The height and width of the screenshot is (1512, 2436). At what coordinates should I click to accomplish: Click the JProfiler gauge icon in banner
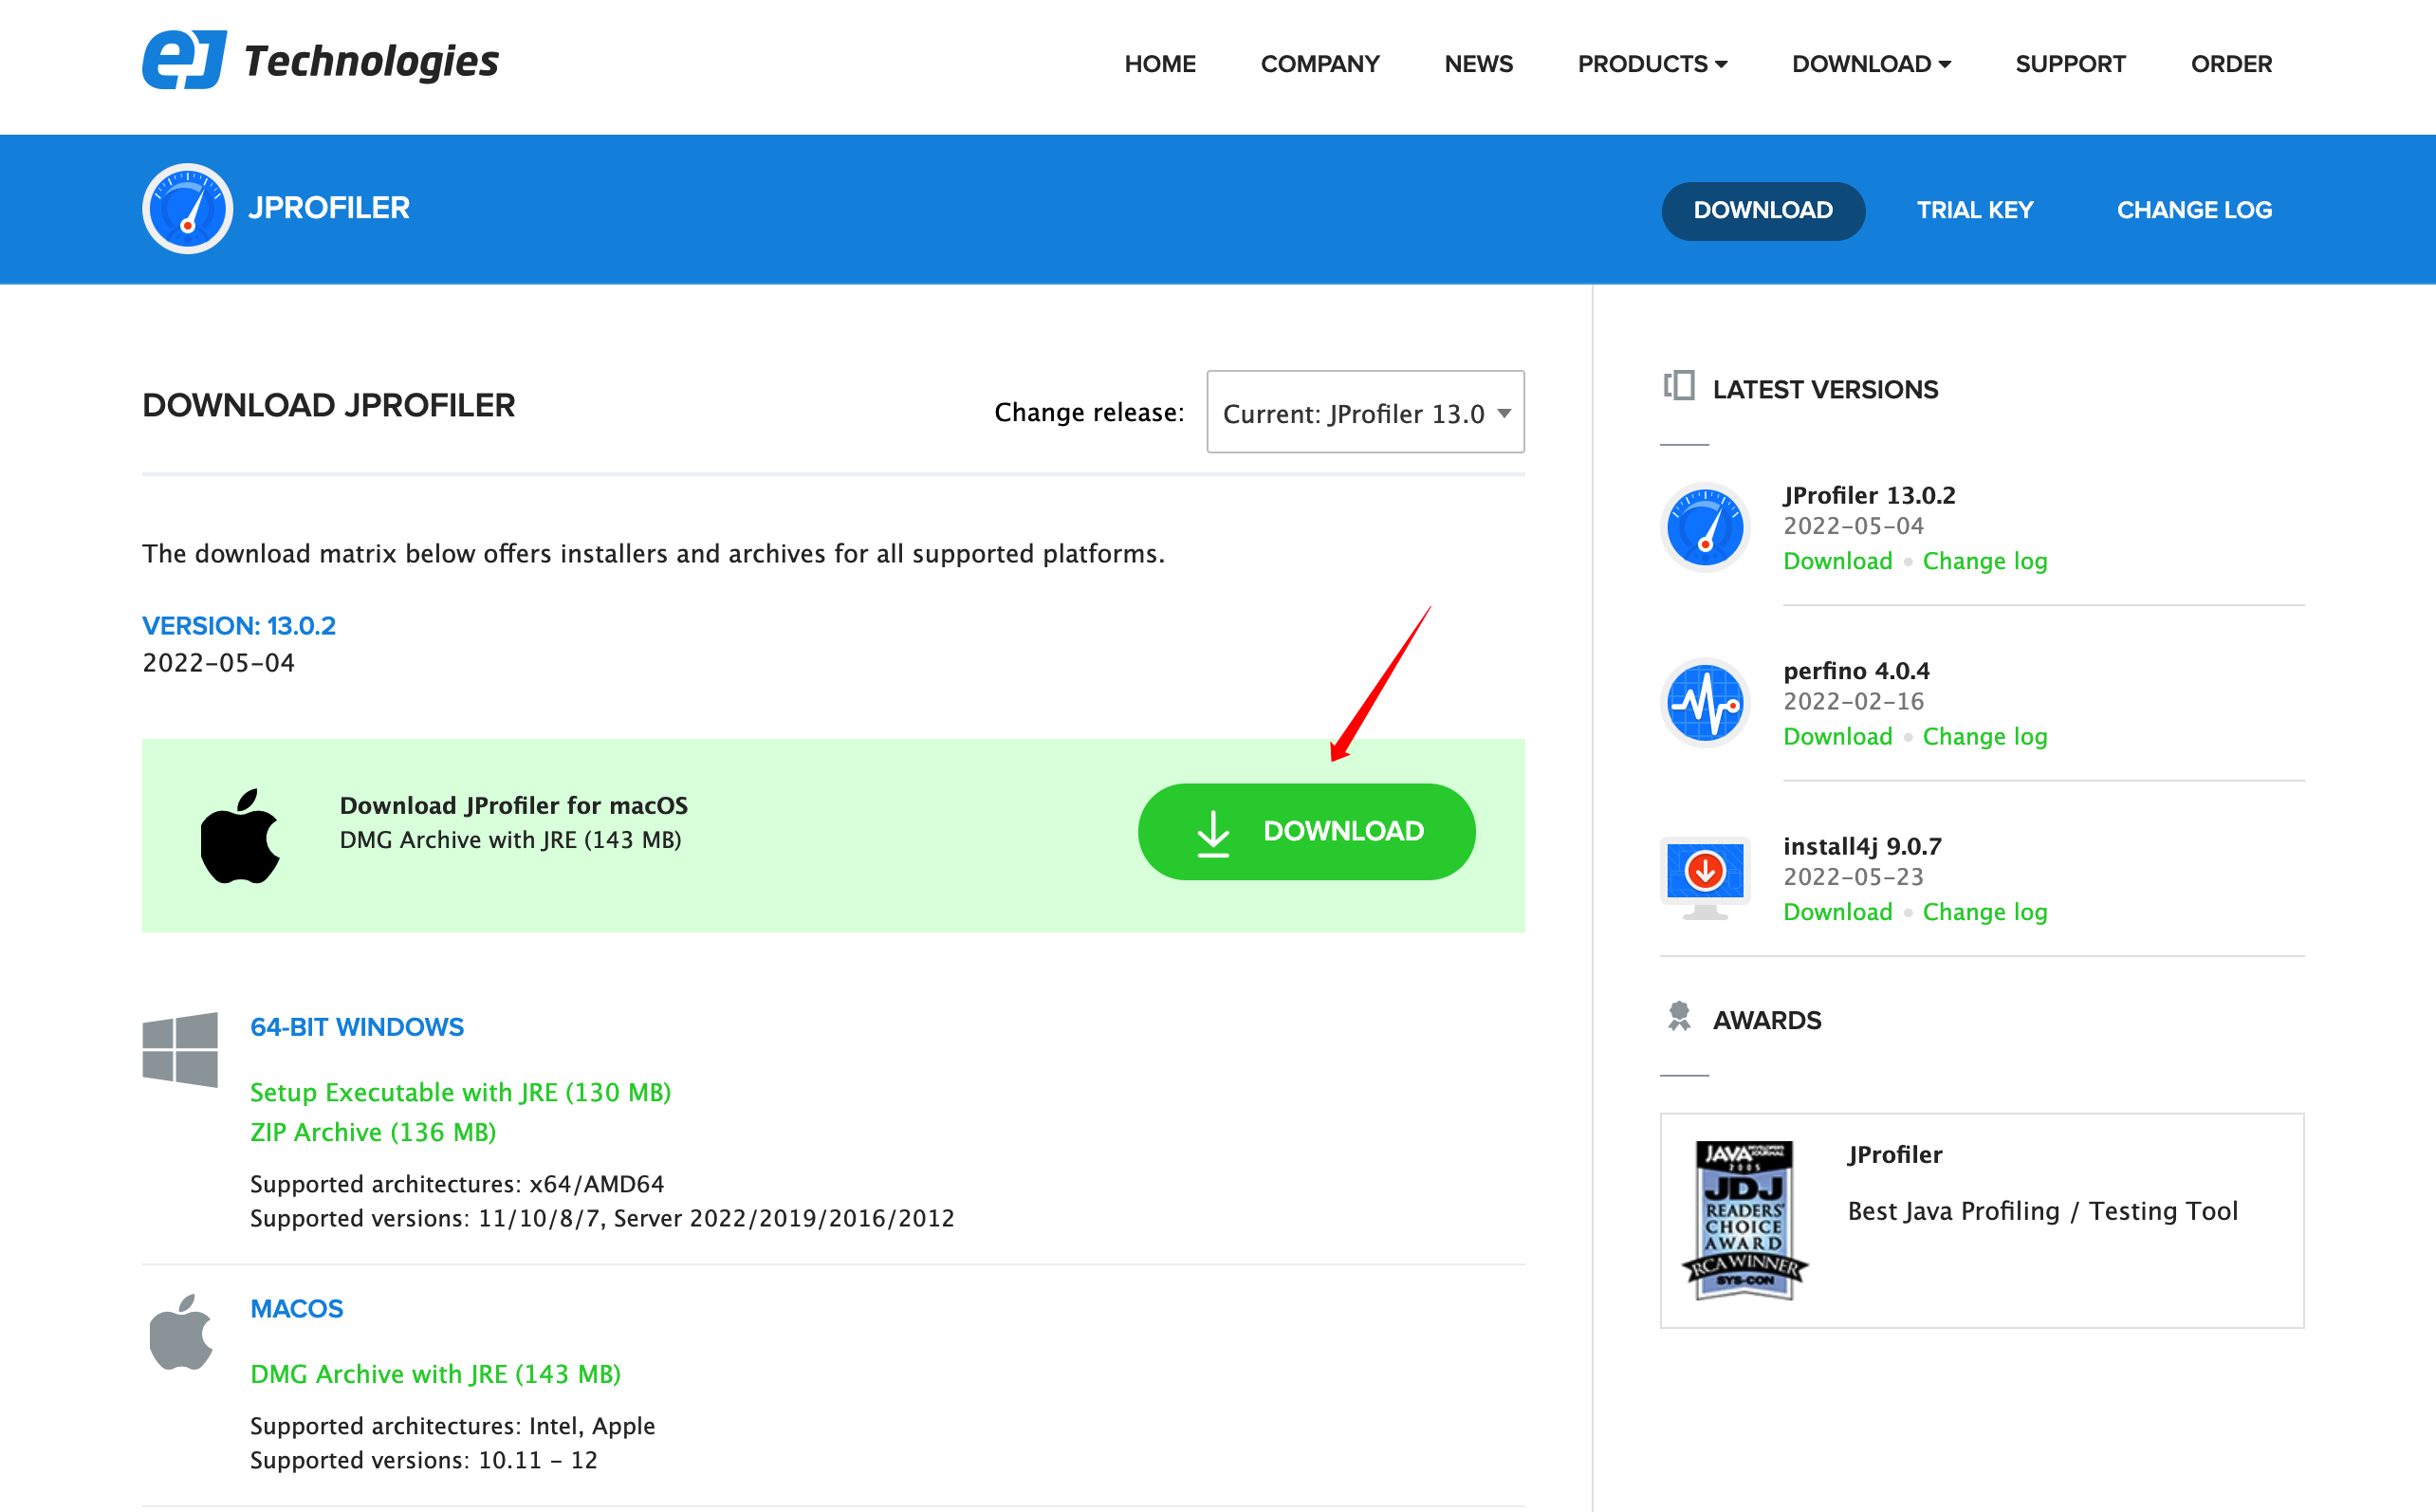coord(187,209)
